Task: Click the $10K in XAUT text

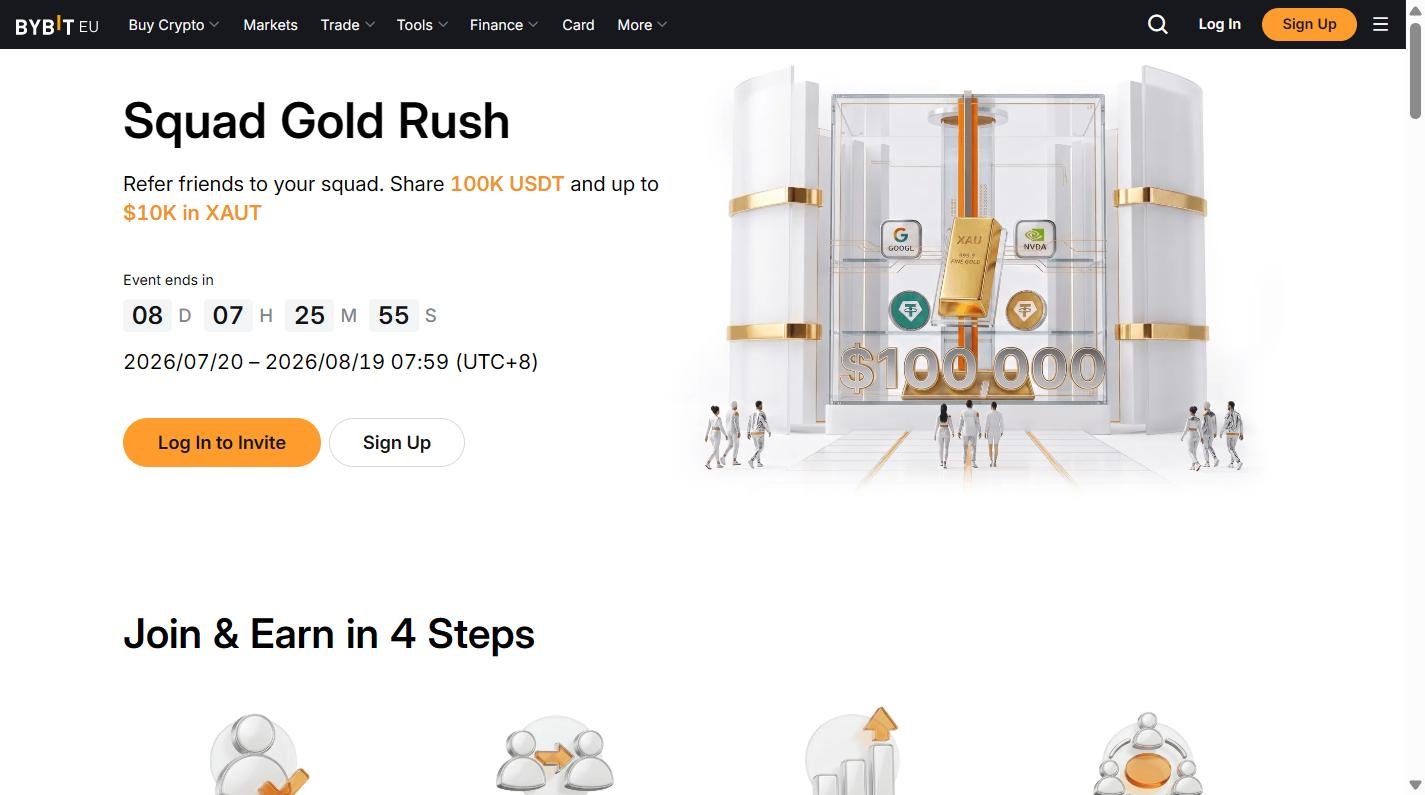Action: (192, 213)
